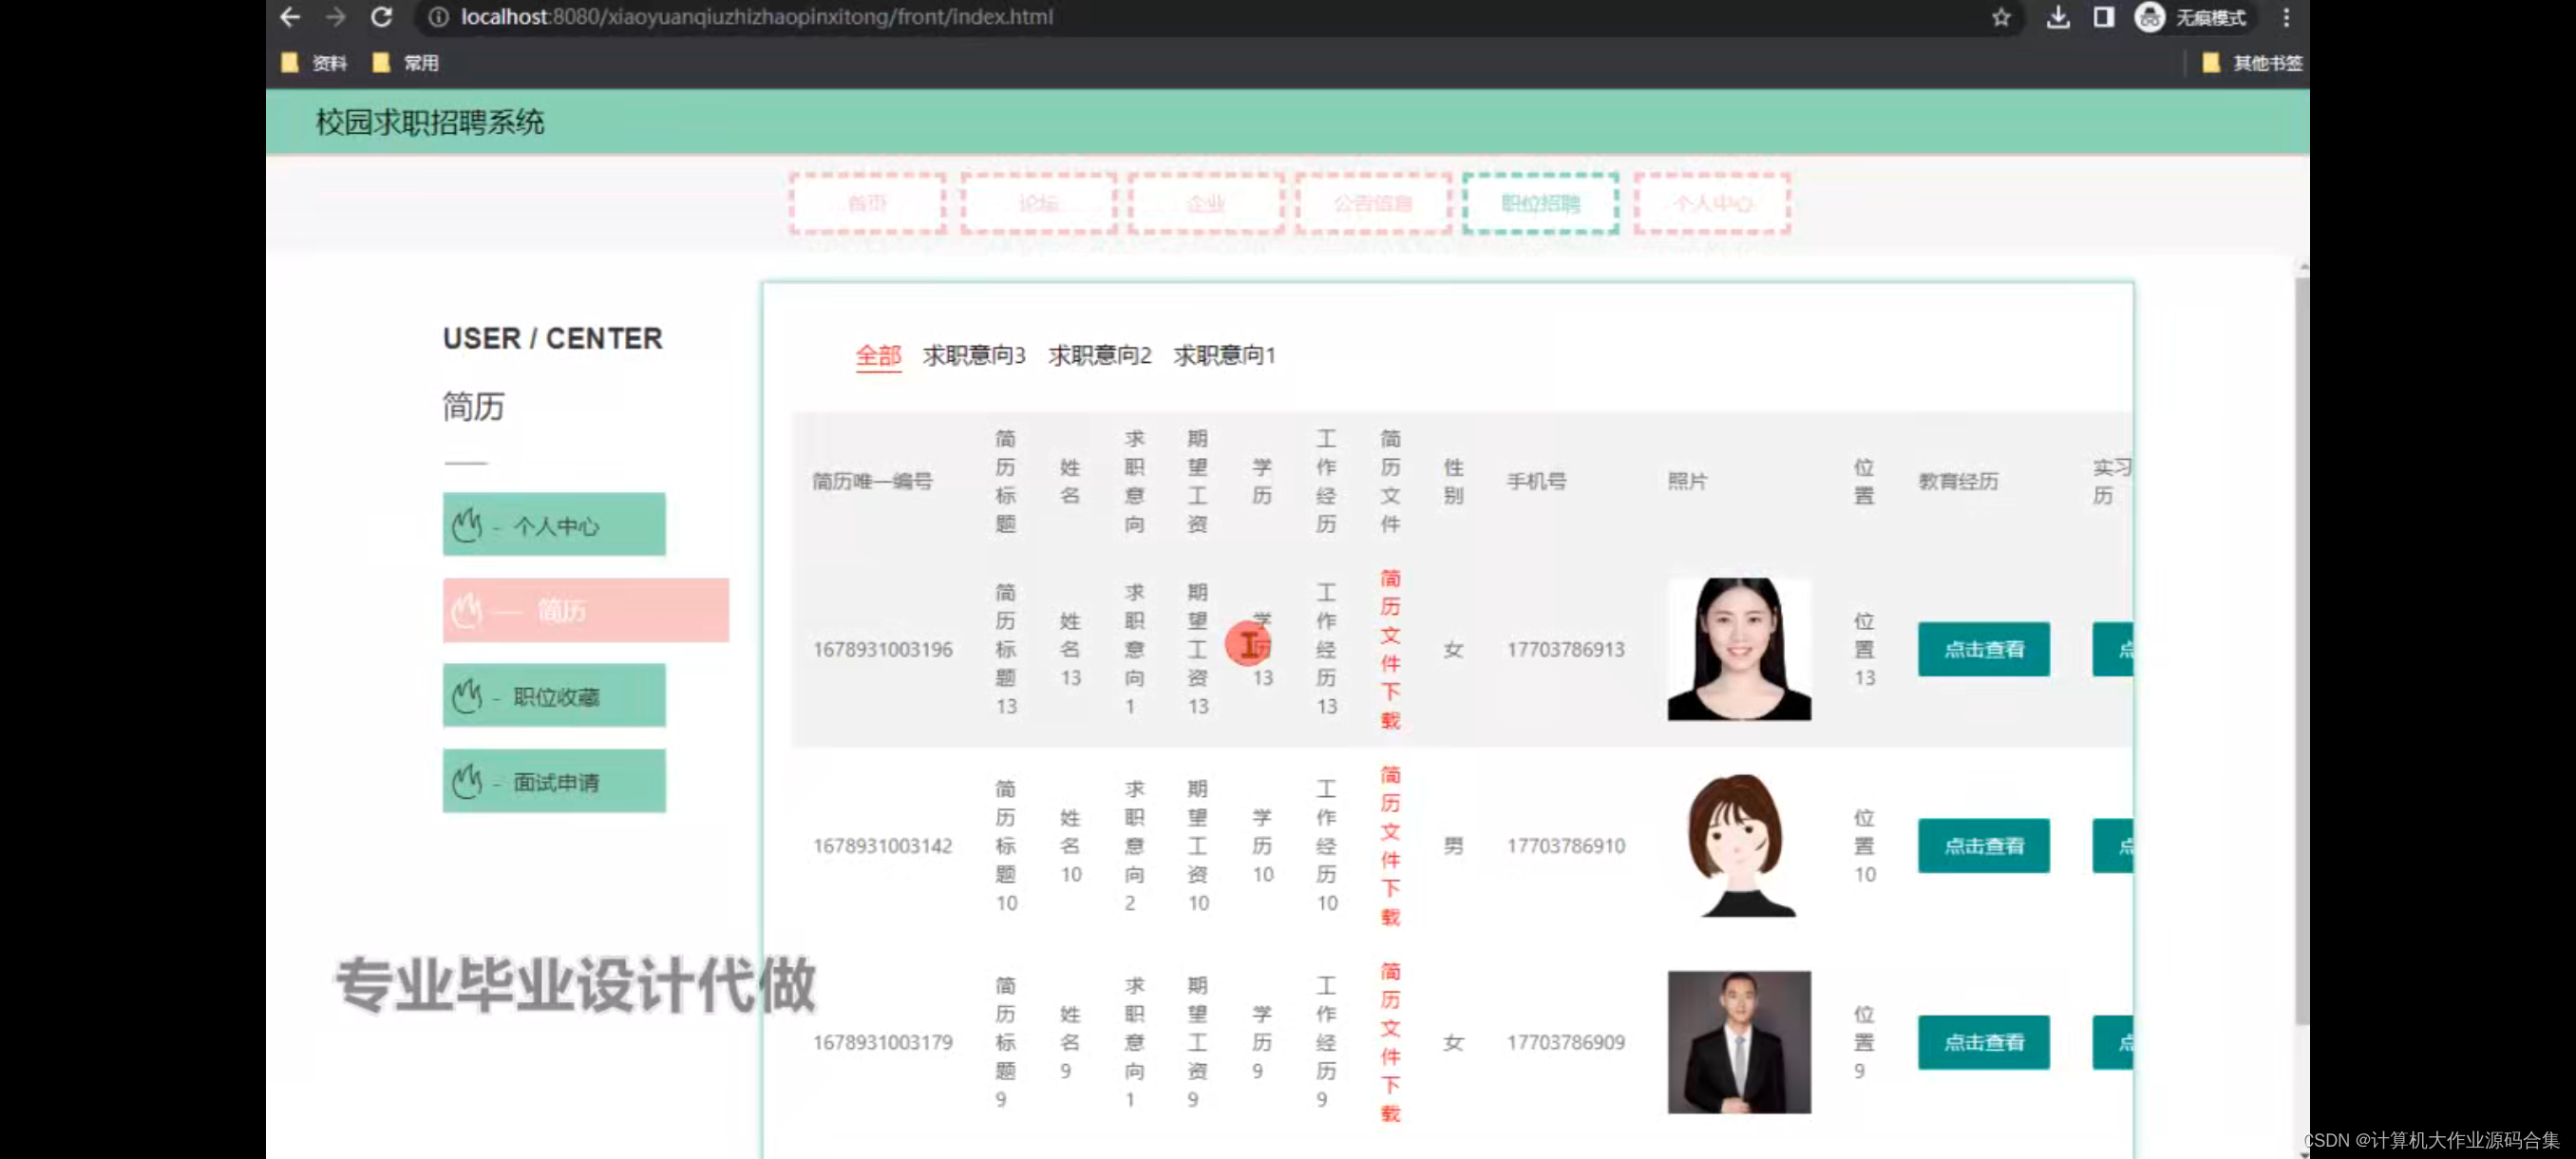The image size is (2576, 1159).
Task: Reload the page with the refresh icon
Action: click(381, 17)
